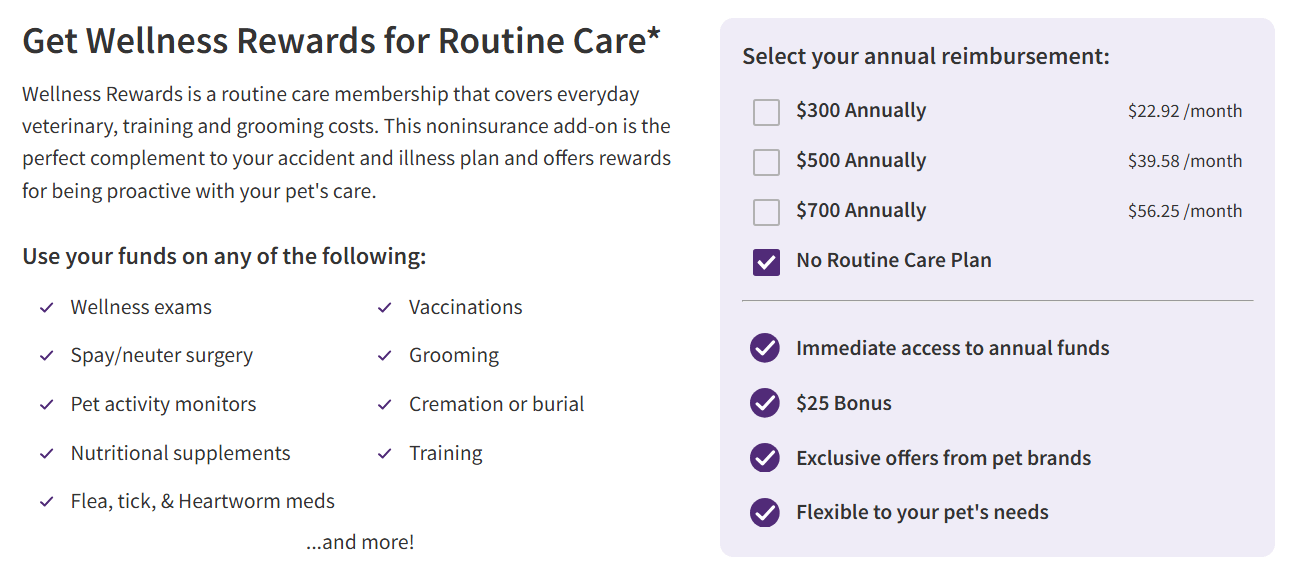Click the Flexible to your pet's needs checkmark icon
Image resolution: width=1290 pixels, height=568 pixels.
click(765, 513)
